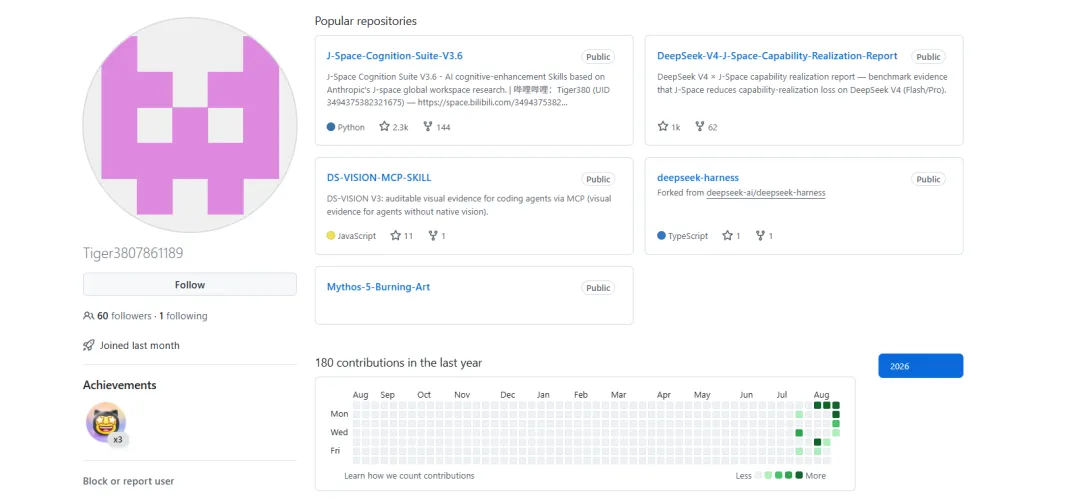Open the 1 following link

(183, 316)
